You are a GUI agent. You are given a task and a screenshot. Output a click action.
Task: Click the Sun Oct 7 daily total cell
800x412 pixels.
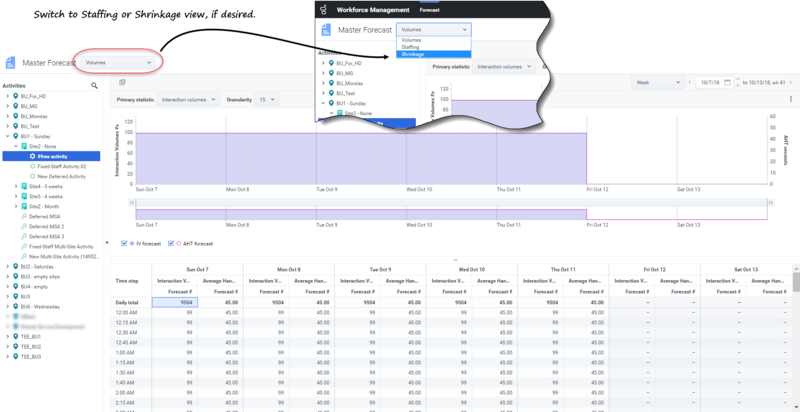tap(174, 301)
